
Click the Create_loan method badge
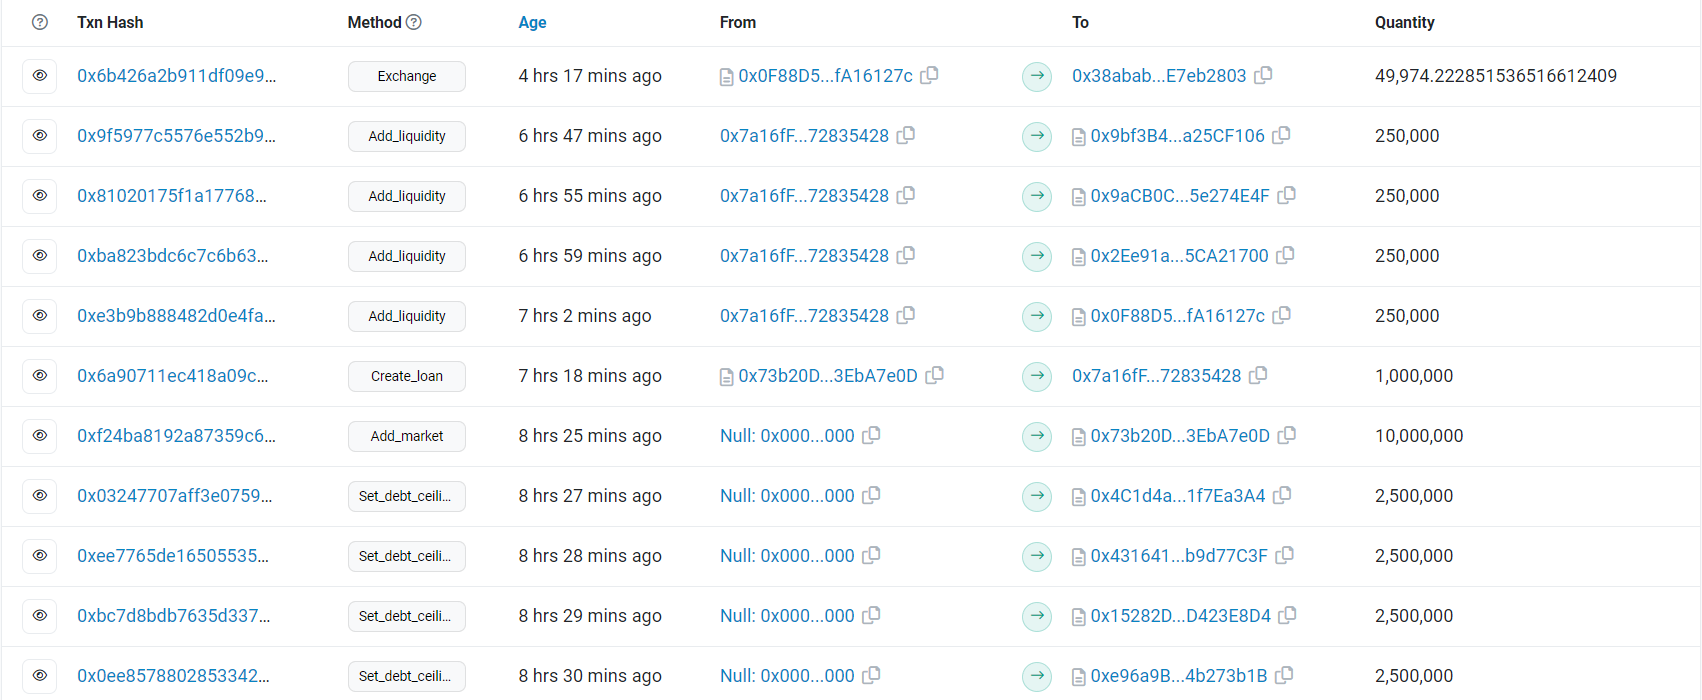406,376
